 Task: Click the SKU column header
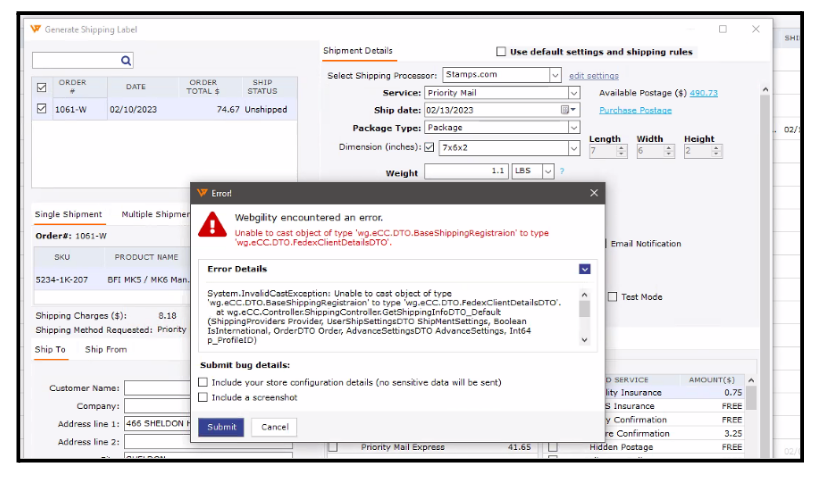click(x=62, y=257)
